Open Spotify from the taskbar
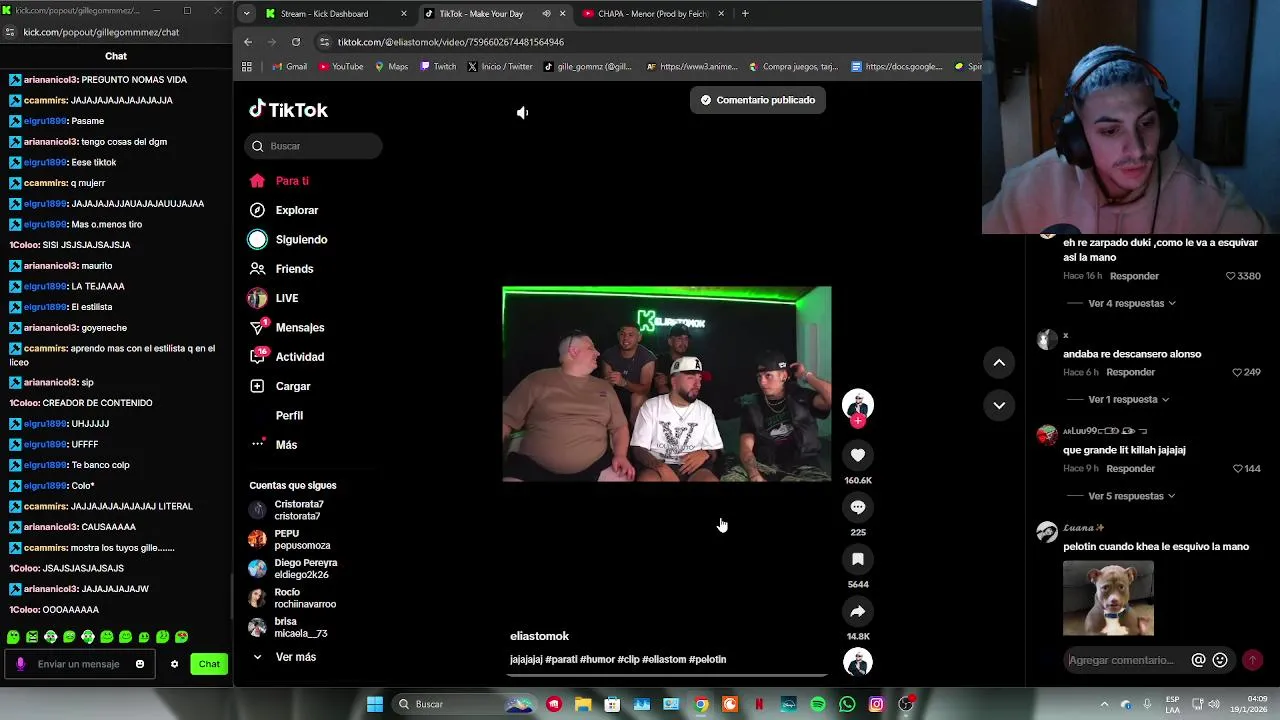The image size is (1280, 720). click(x=818, y=704)
